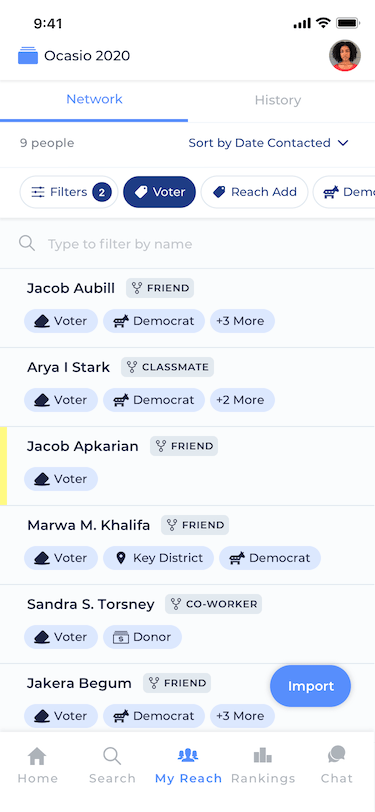
Task: Tap Sandra S. Torsney's Donor tag
Action: 142,637
